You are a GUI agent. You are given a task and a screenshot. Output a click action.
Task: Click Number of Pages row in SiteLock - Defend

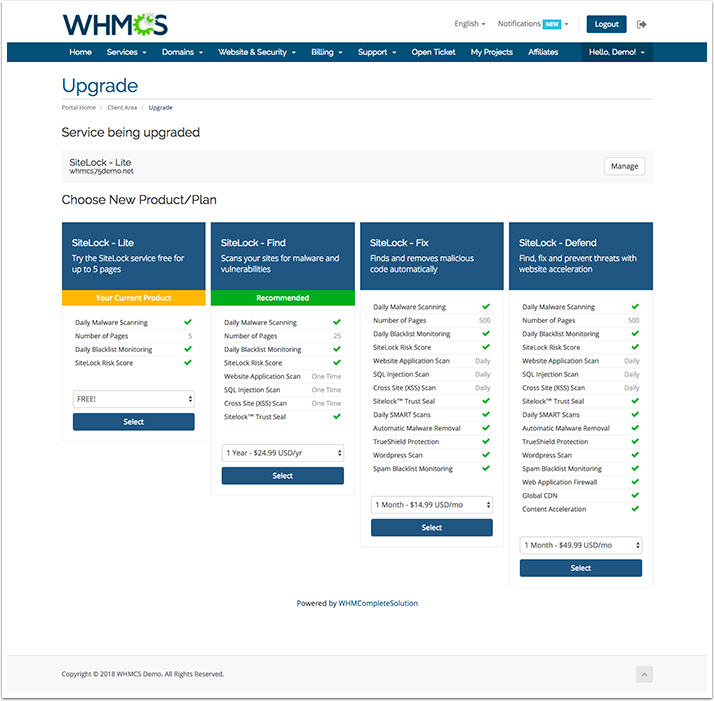coord(581,320)
